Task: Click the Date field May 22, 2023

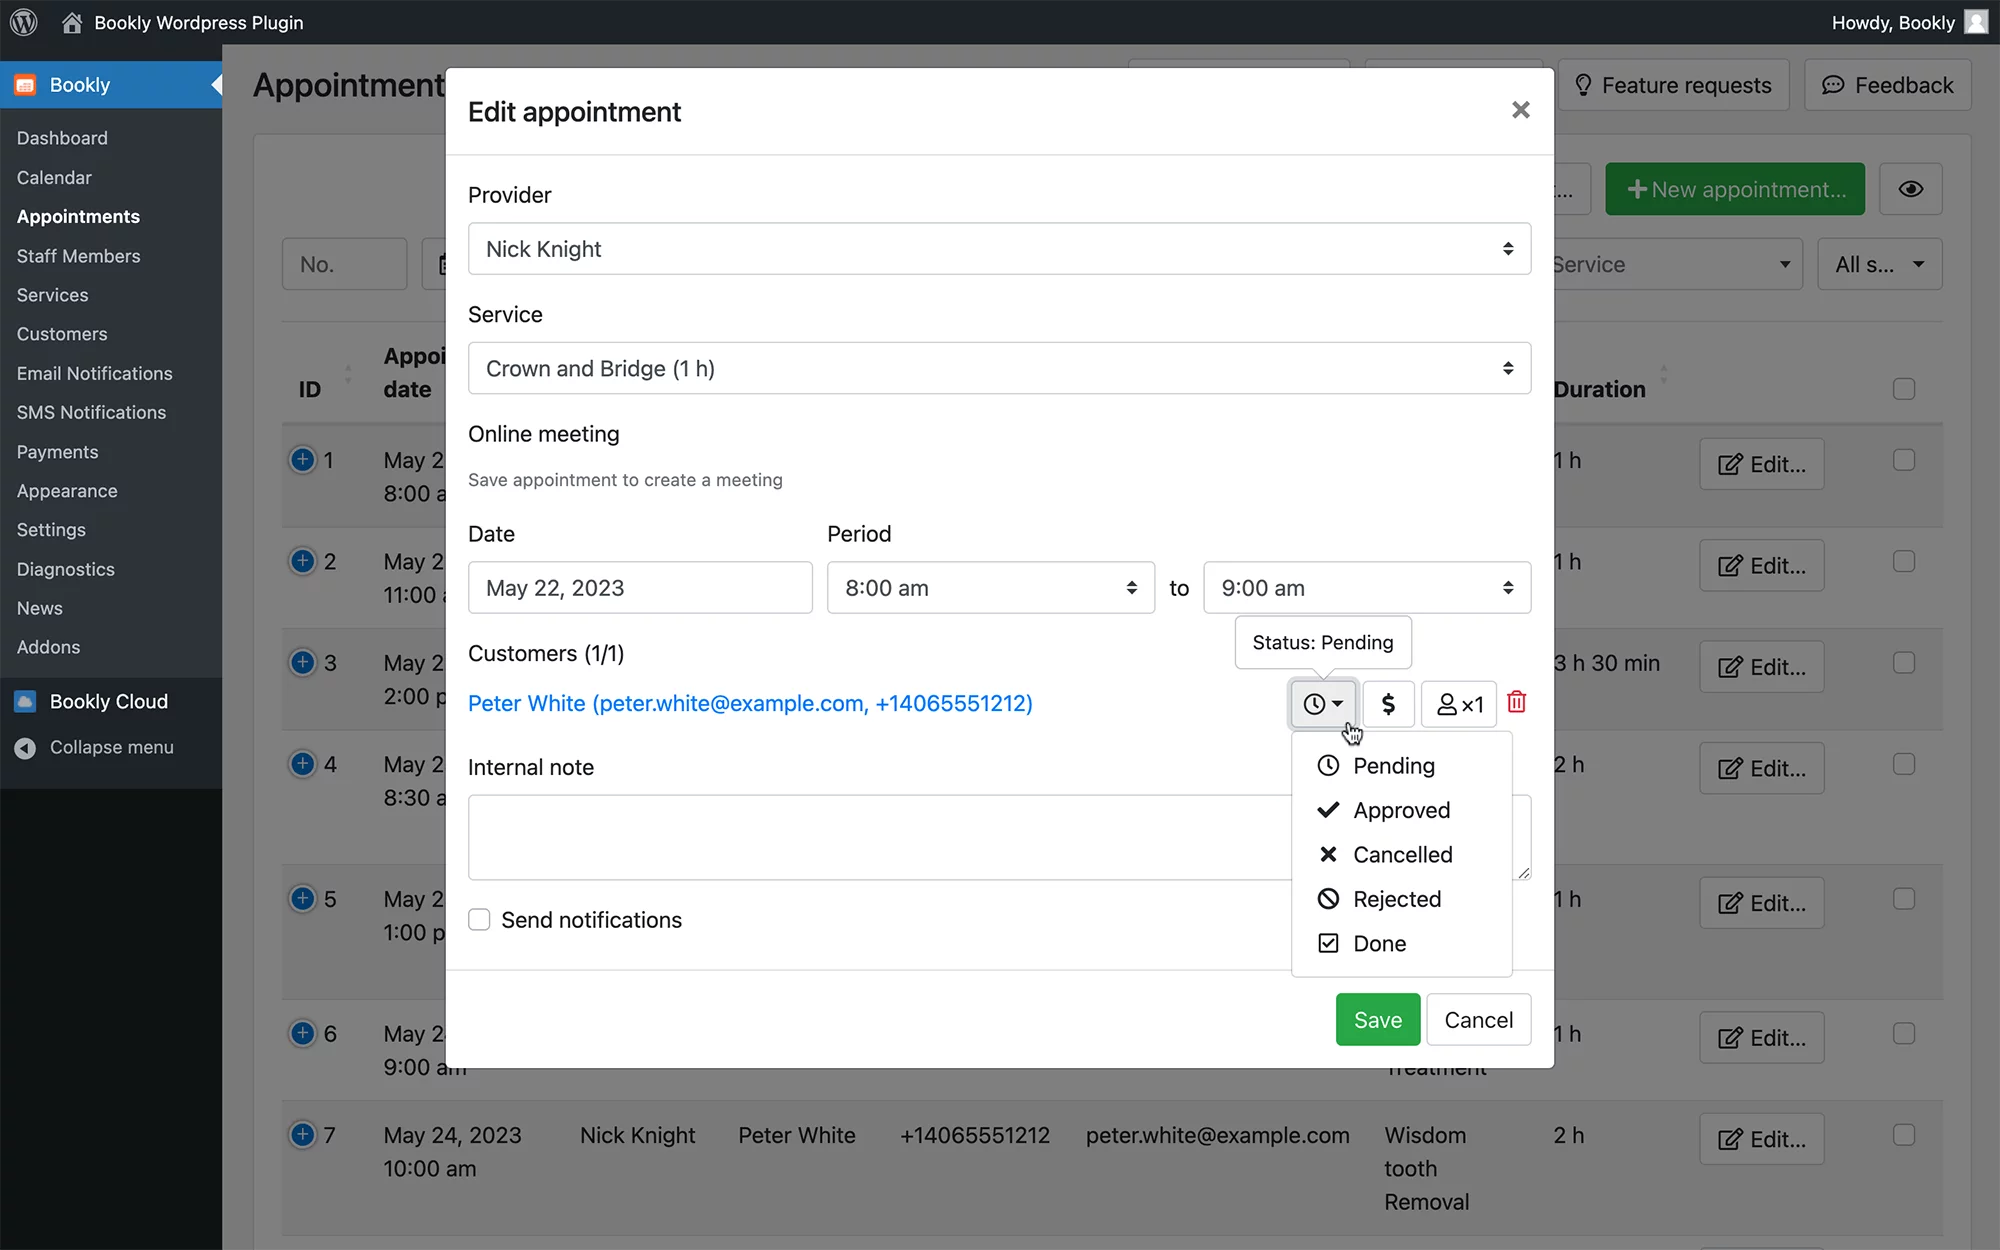Action: click(640, 588)
